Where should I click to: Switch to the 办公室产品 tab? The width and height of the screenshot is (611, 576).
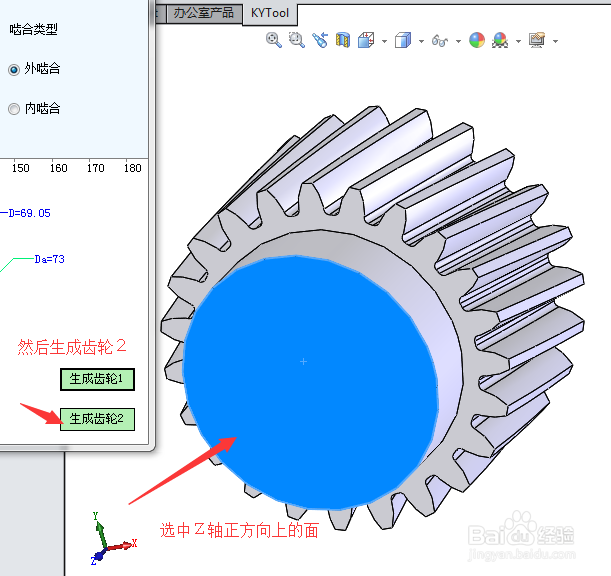[203, 13]
